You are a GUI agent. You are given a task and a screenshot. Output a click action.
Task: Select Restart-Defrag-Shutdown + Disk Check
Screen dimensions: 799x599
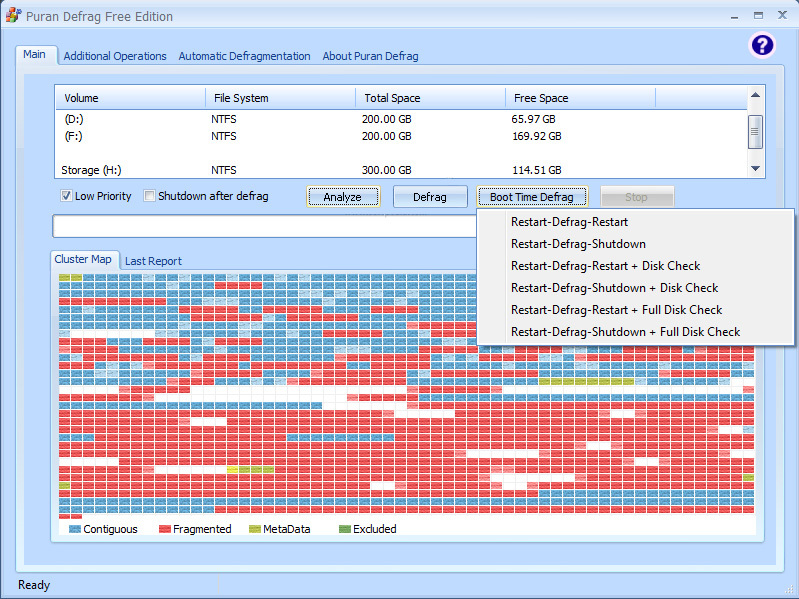(x=635, y=288)
